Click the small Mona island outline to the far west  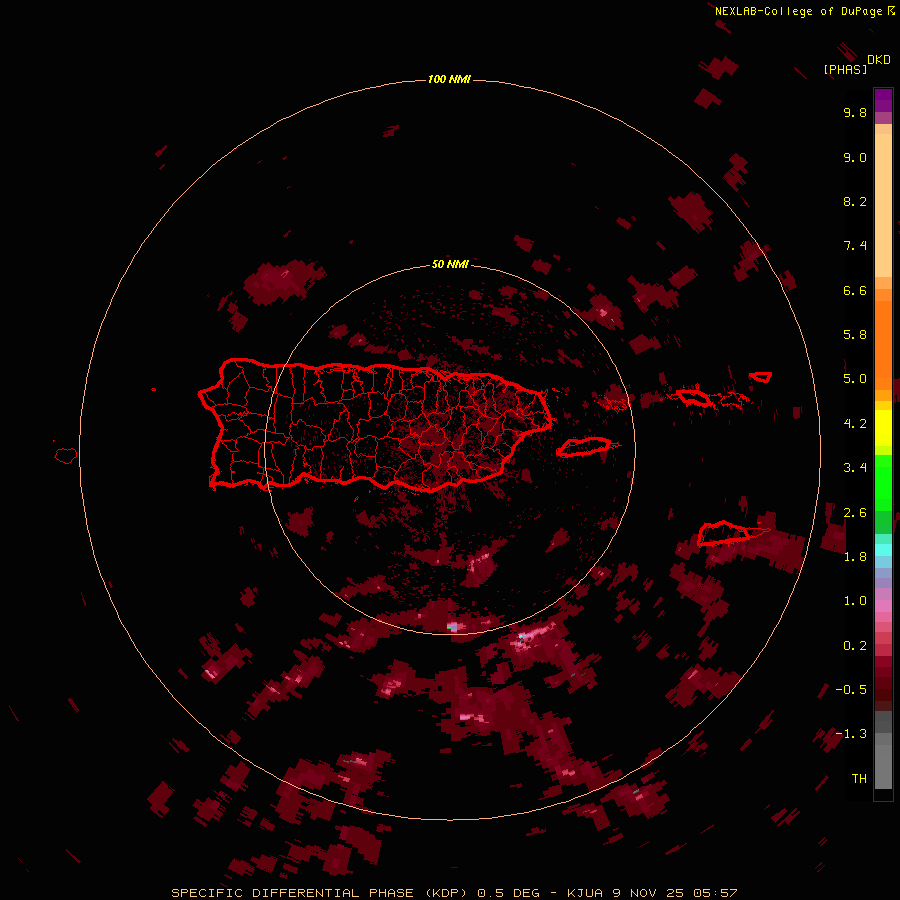(x=66, y=455)
